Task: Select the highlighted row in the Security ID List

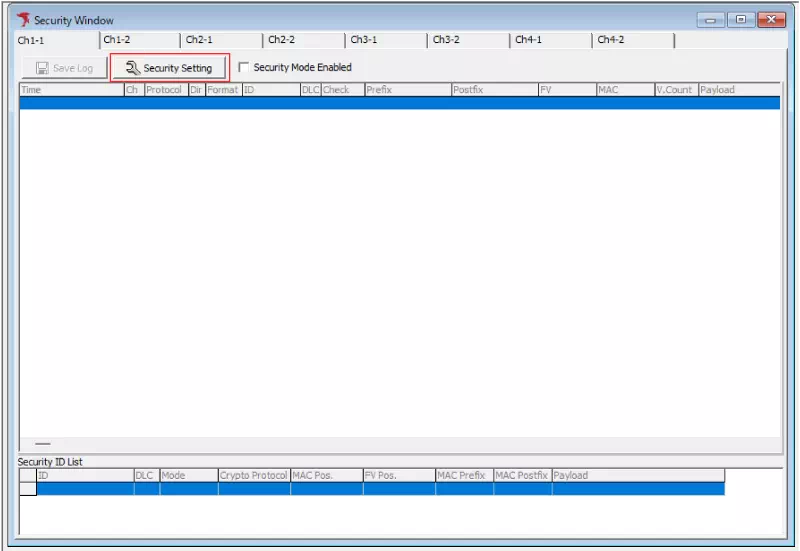Action: click(381, 489)
